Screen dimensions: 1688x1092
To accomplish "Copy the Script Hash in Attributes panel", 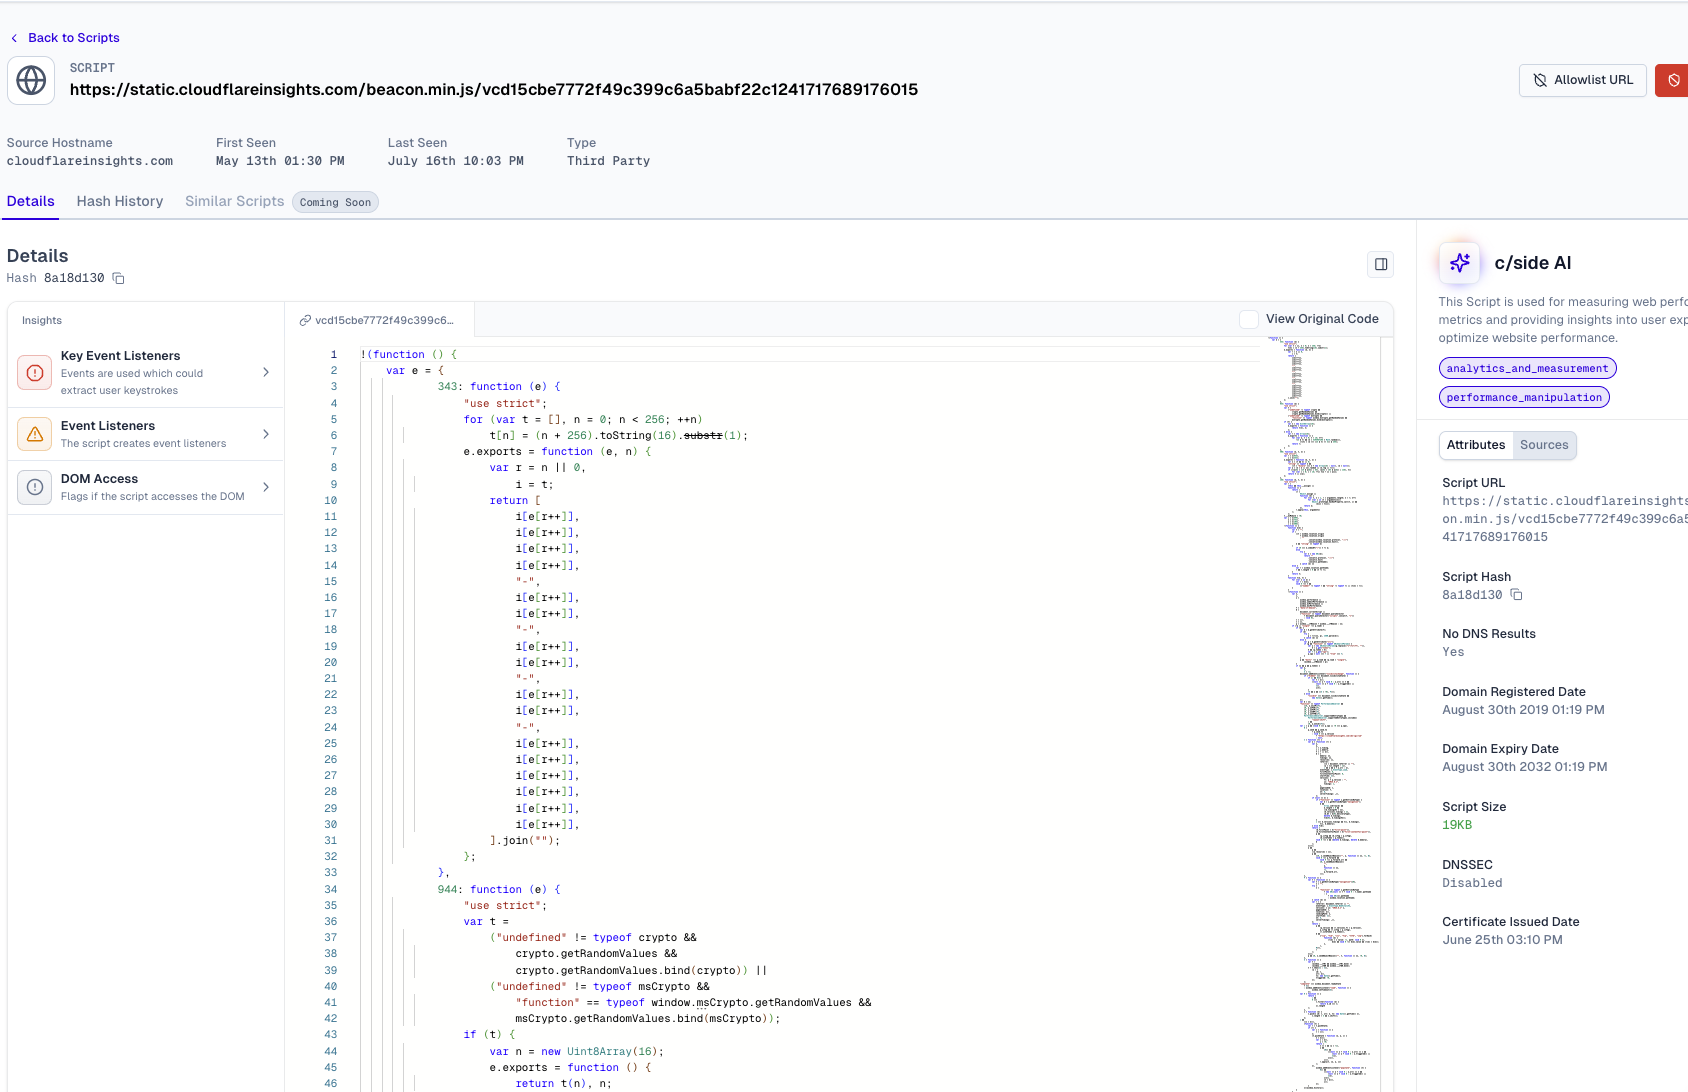I will (1517, 595).
